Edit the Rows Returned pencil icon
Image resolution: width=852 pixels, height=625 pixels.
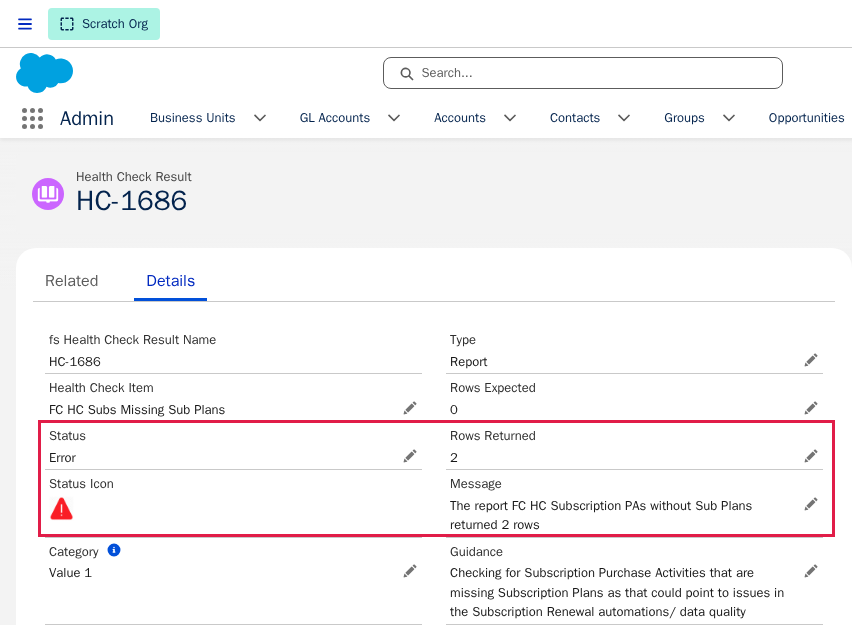click(811, 455)
